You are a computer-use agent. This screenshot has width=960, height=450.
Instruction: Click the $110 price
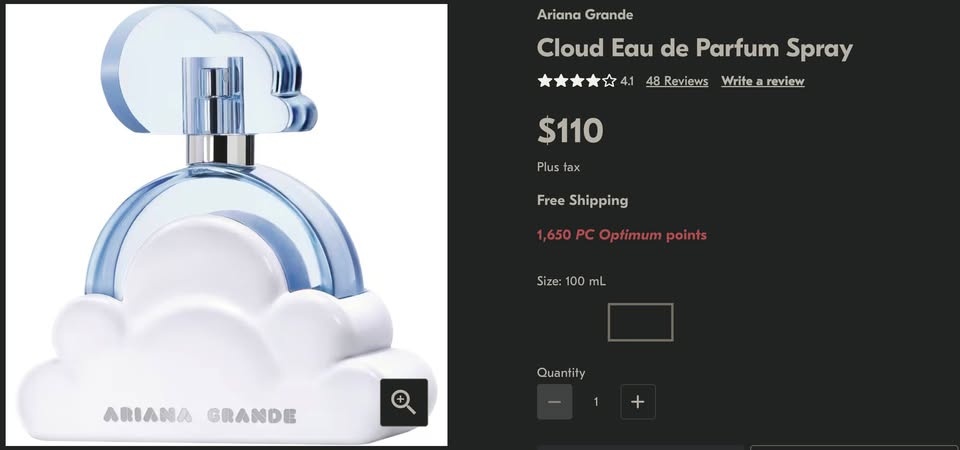coord(570,130)
